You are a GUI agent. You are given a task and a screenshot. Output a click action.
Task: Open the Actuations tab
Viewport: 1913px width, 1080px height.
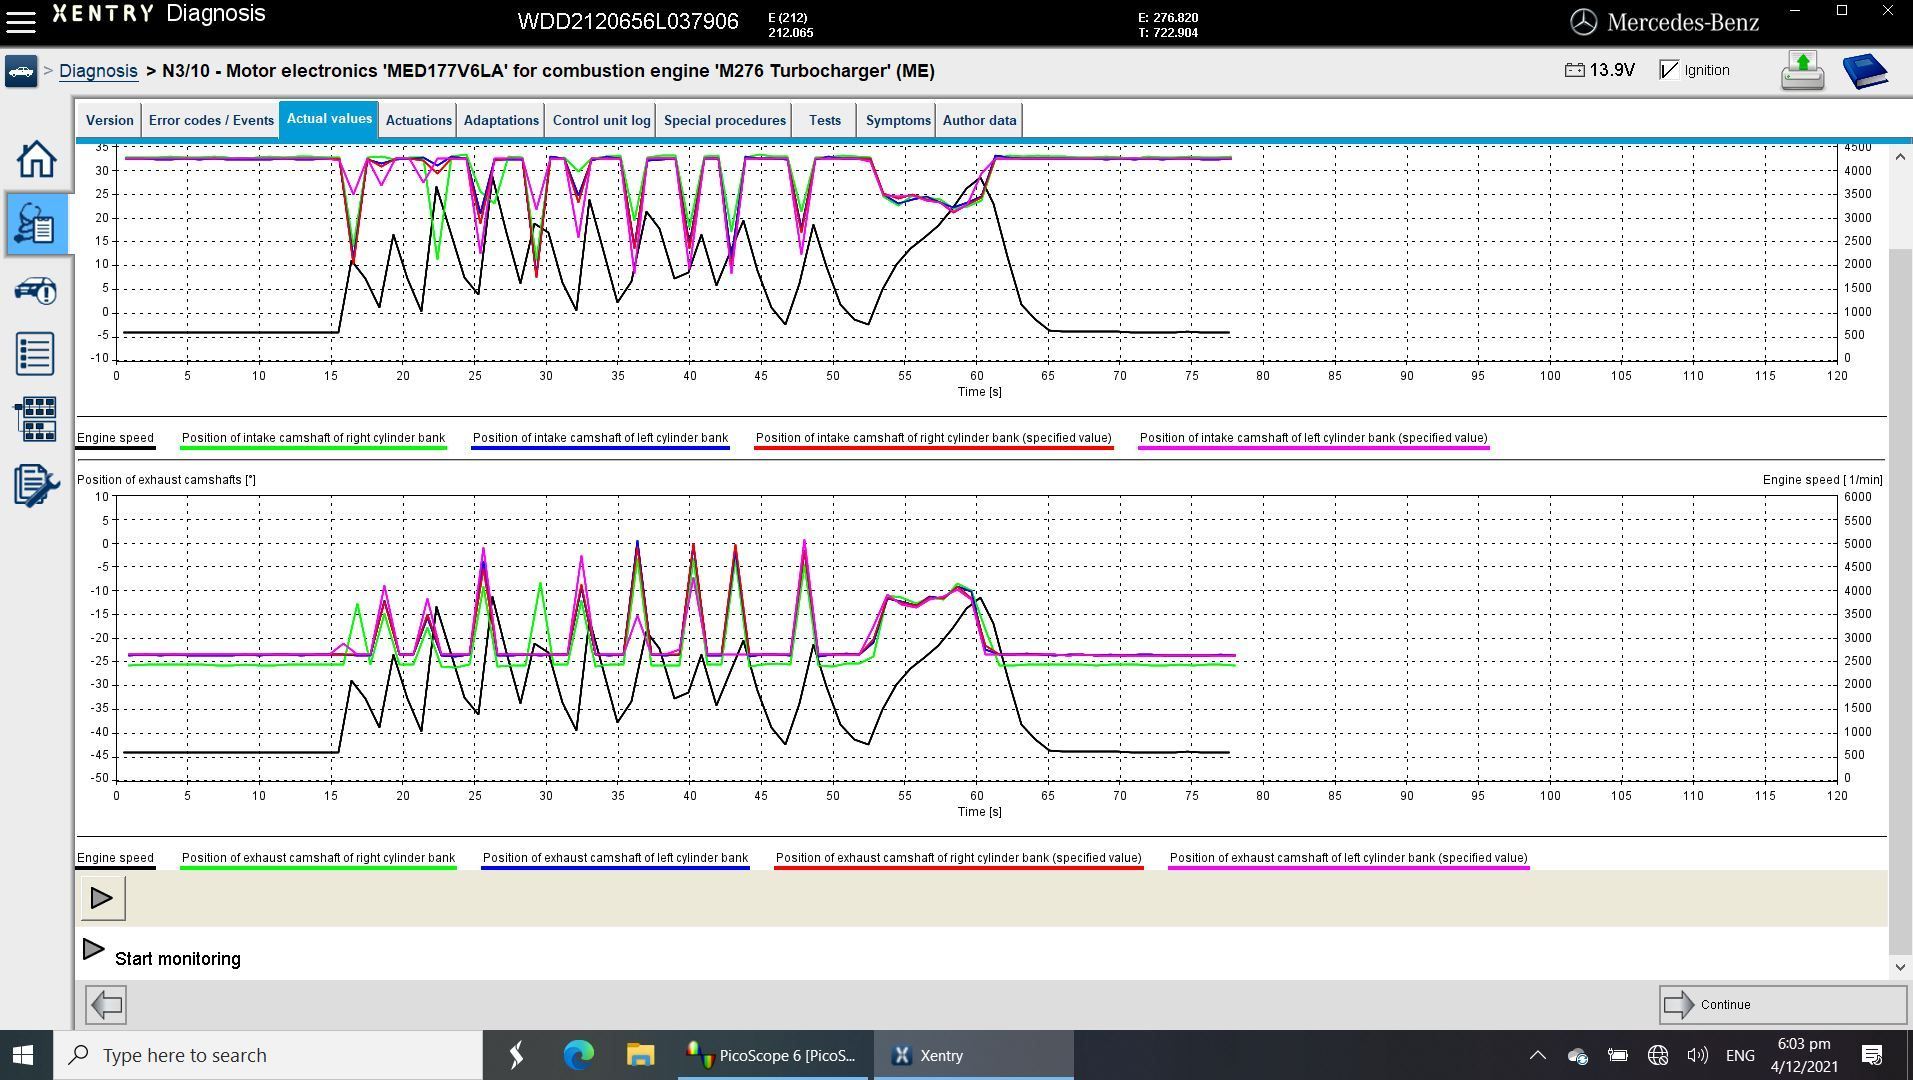pos(418,120)
